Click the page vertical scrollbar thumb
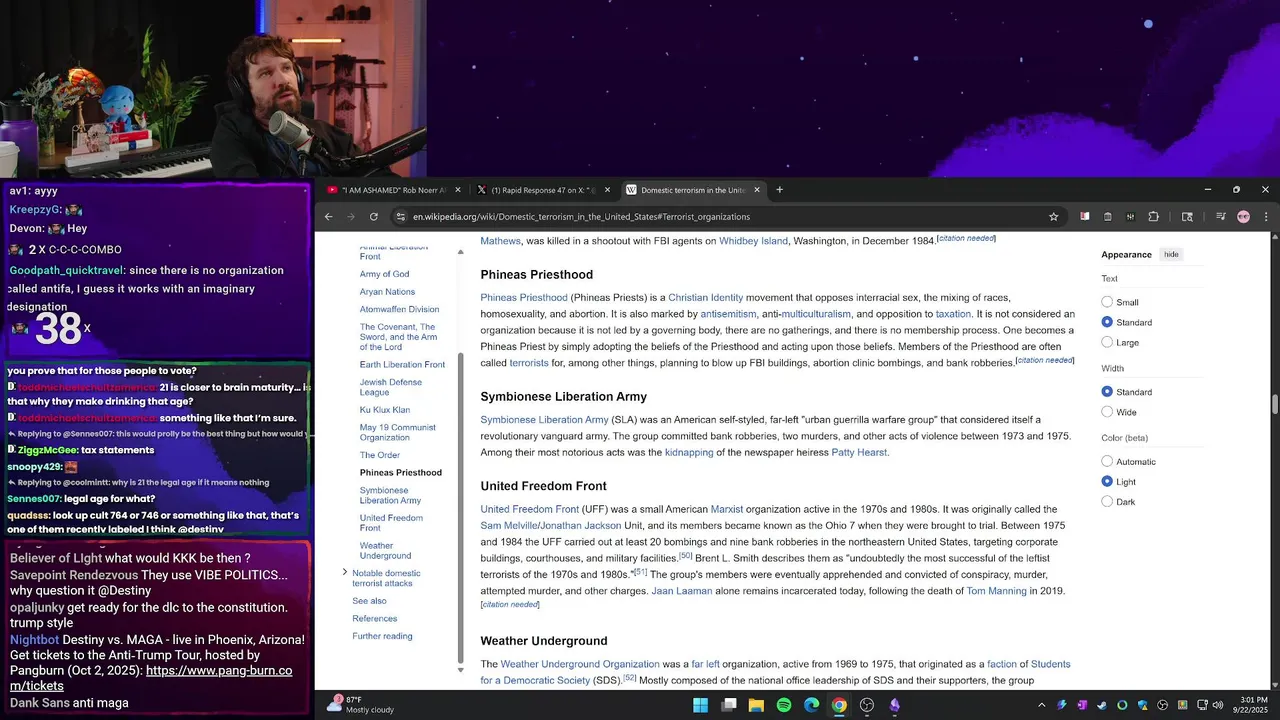 (1275, 404)
